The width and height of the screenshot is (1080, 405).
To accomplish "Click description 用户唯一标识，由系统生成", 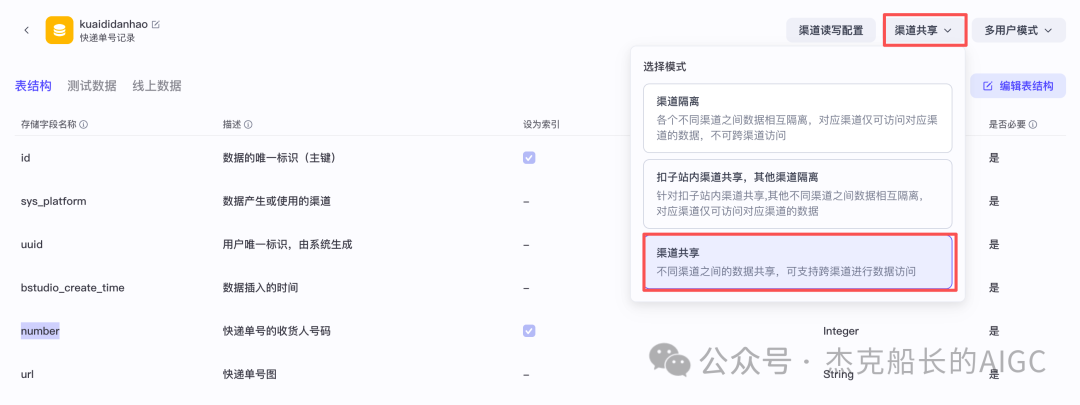I will [x=288, y=245].
